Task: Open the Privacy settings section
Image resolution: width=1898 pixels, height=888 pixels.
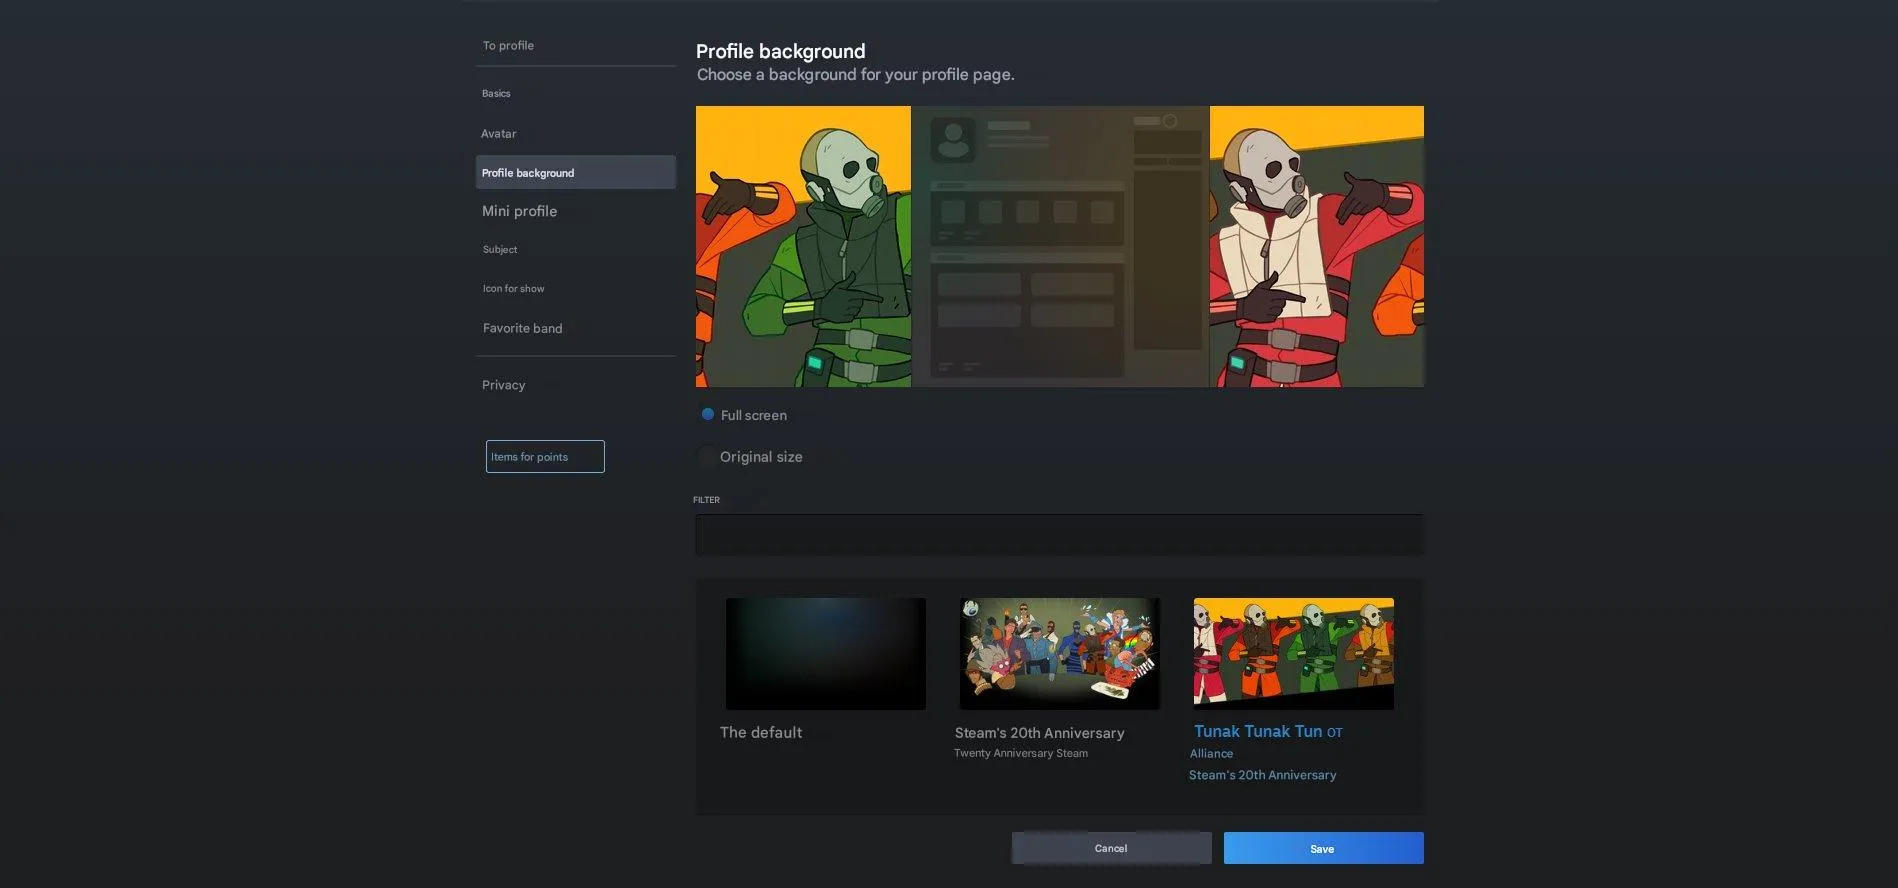Action: coord(503,385)
